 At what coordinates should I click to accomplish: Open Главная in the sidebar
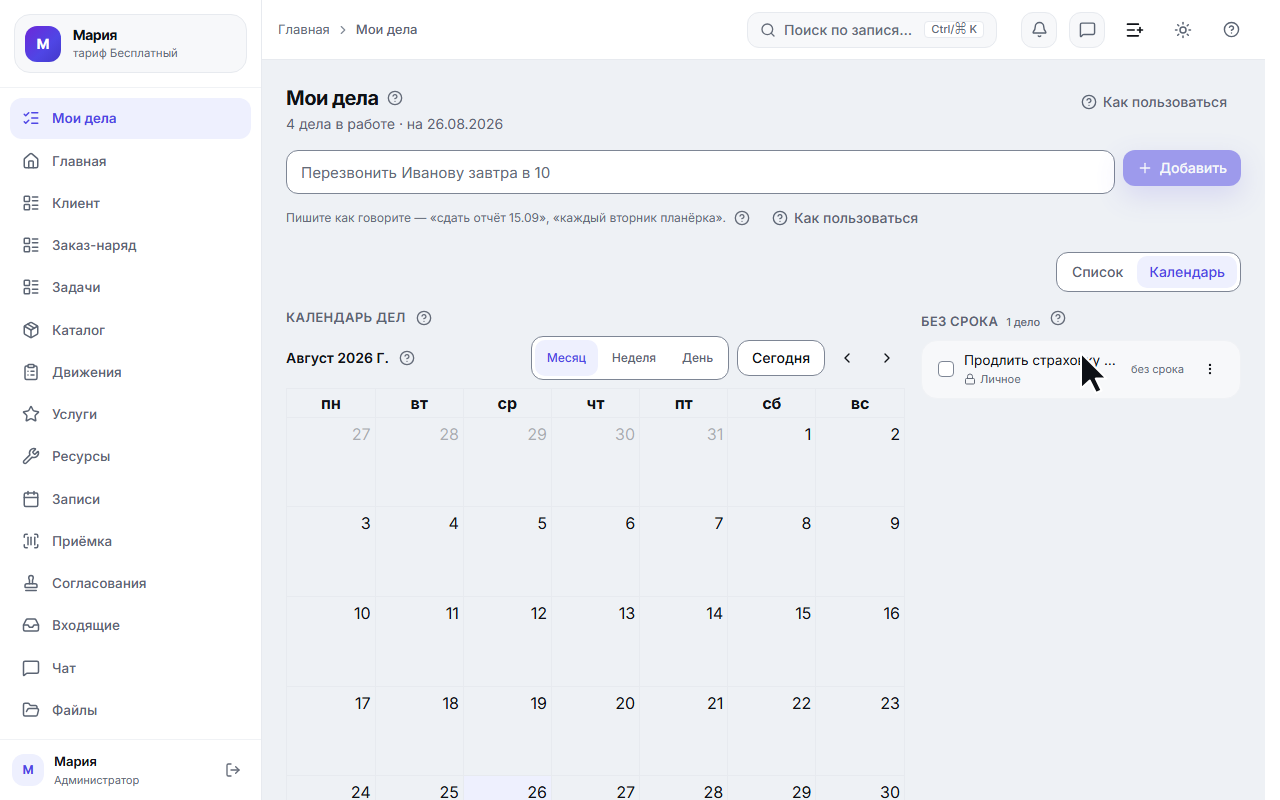130,161
